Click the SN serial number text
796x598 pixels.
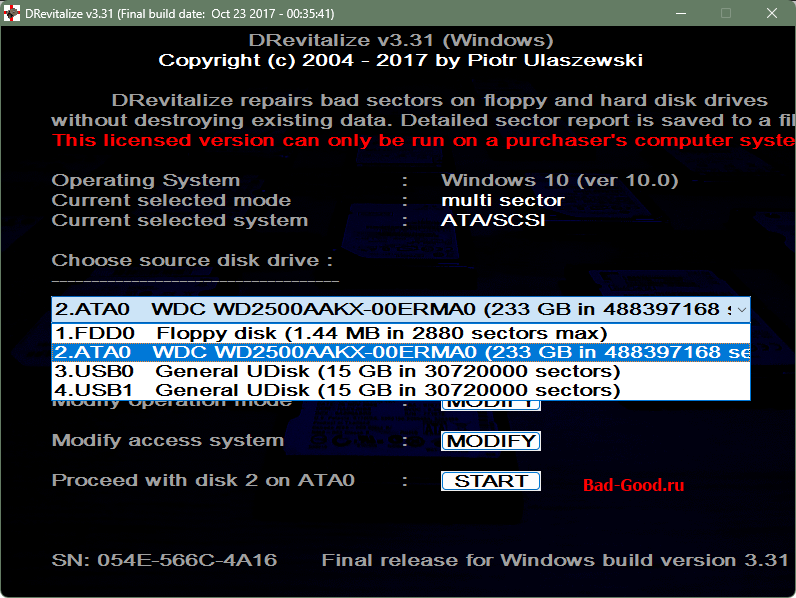(164, 559)
